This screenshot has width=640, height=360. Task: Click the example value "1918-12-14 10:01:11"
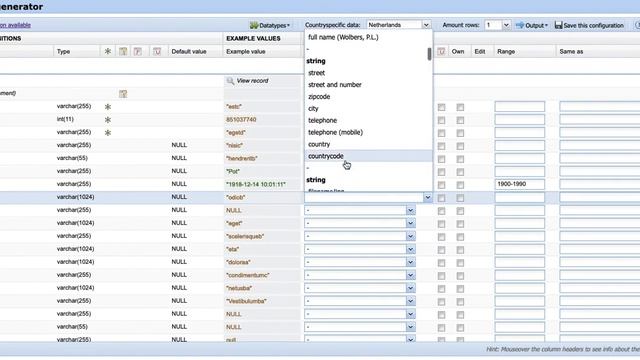tap(256, 184)
